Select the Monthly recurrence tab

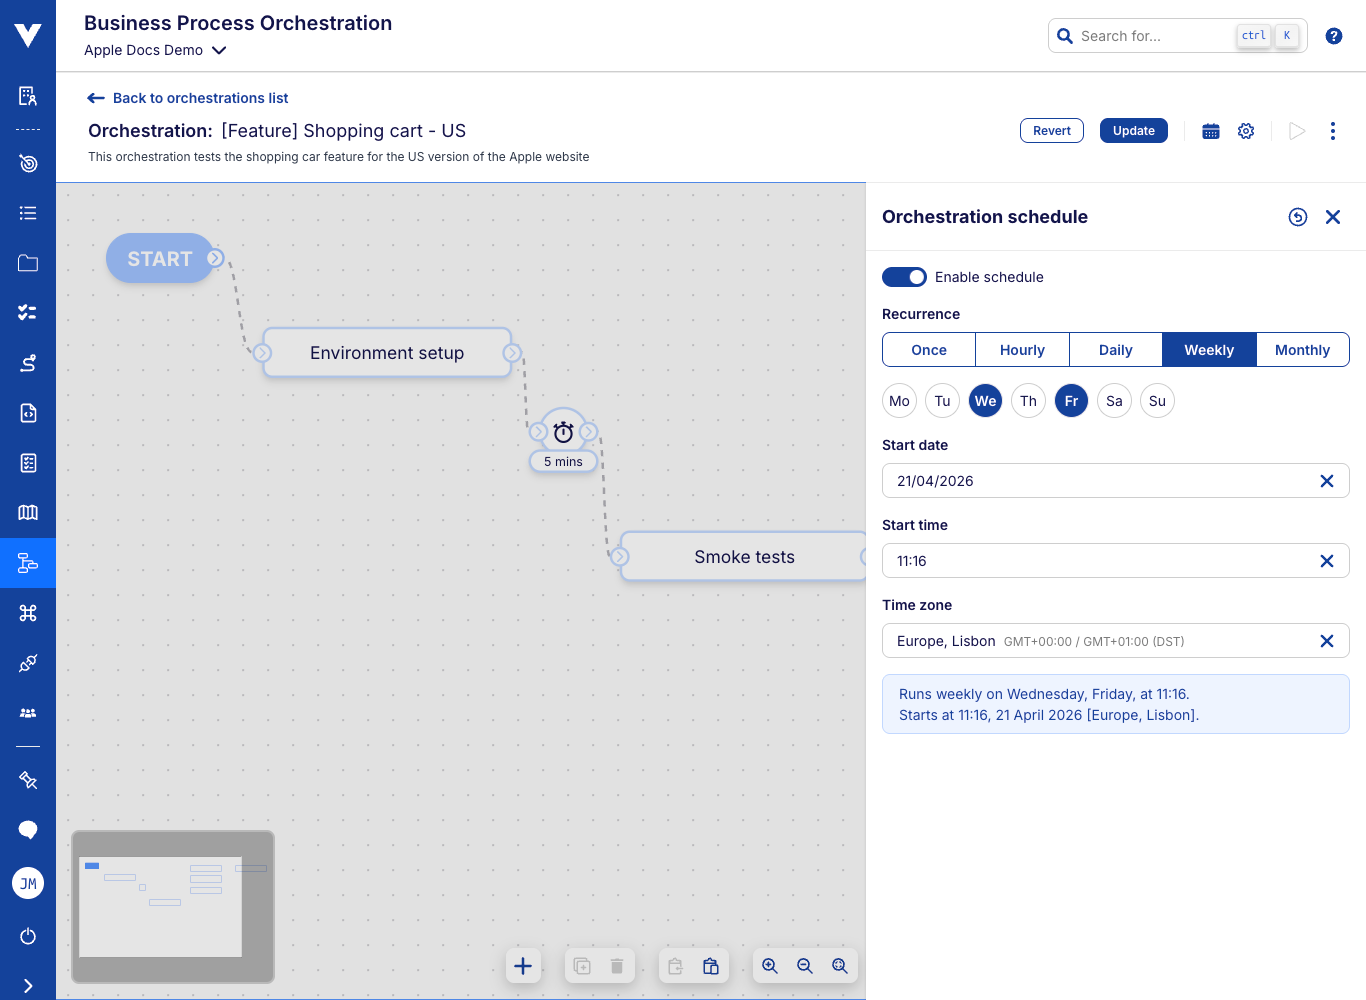click(x=1302, y=350)
